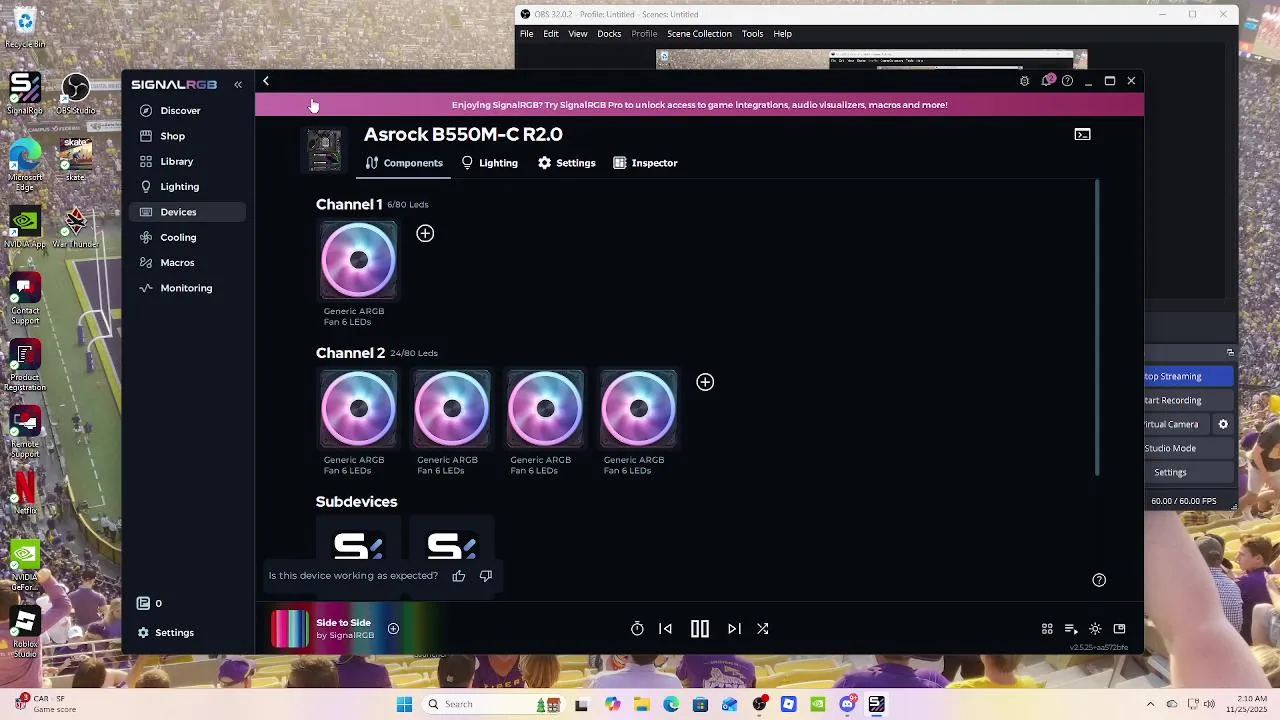Screen dimensions: 1280x720
Task: Open the Shop page in sidebar
Action: [x=172, y=136]
